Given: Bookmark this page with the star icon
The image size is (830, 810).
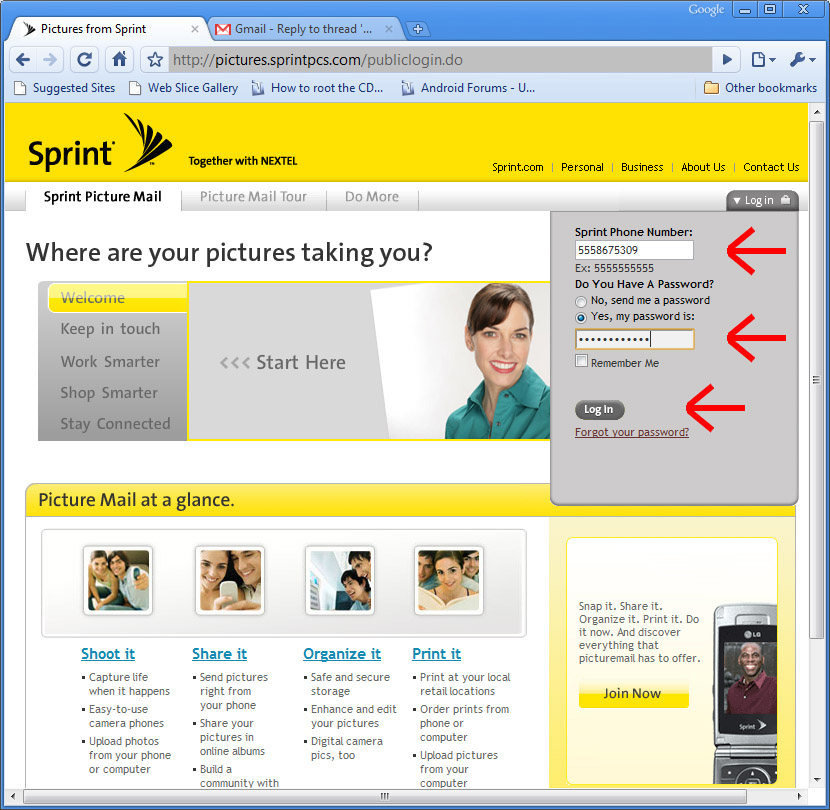Looking at the screenshot, I should pyautogui.click(x=155, y=59).
